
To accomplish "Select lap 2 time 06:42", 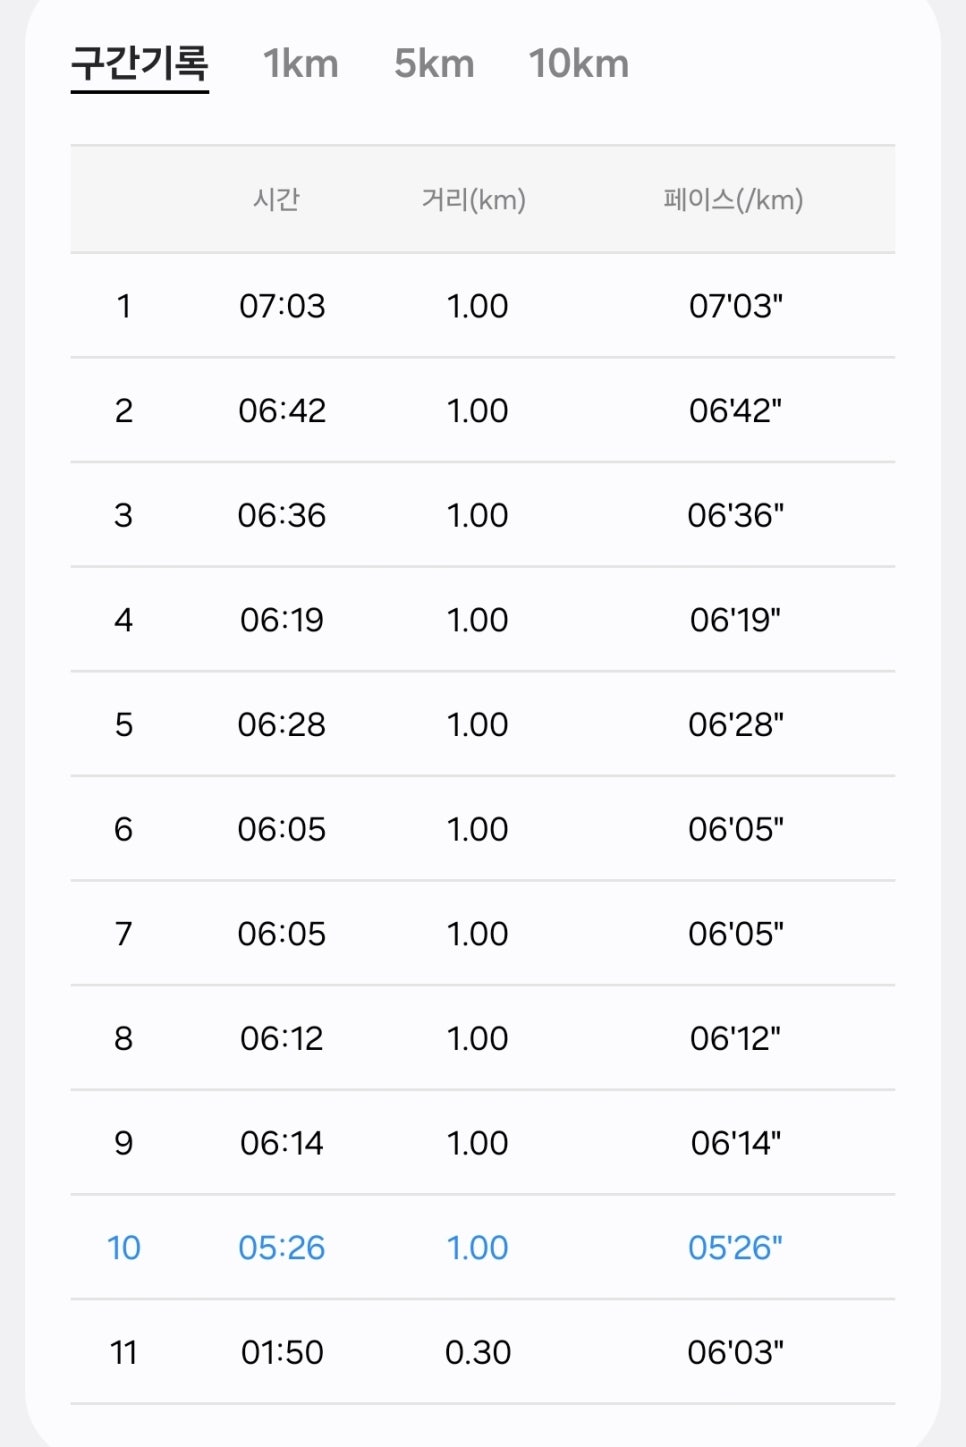I will point(282,410).
